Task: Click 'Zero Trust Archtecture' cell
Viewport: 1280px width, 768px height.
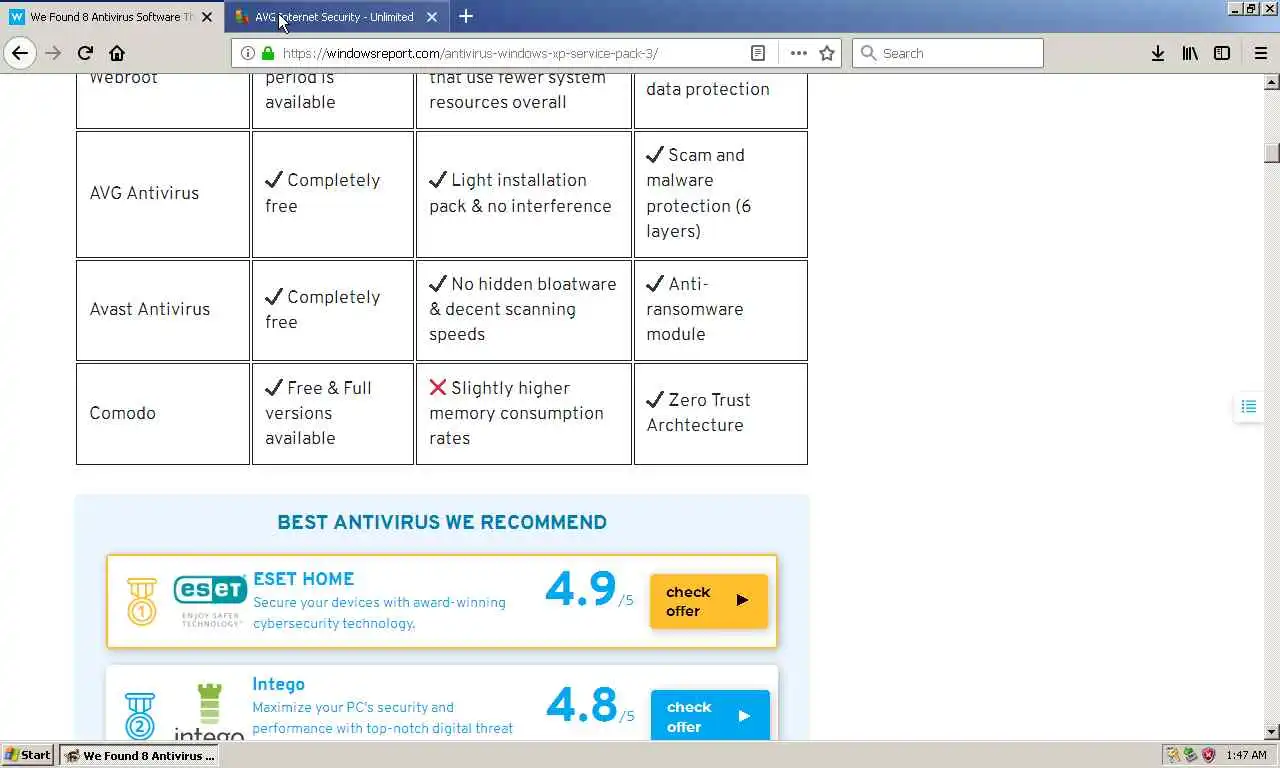Action: click(x=720, y=413)
